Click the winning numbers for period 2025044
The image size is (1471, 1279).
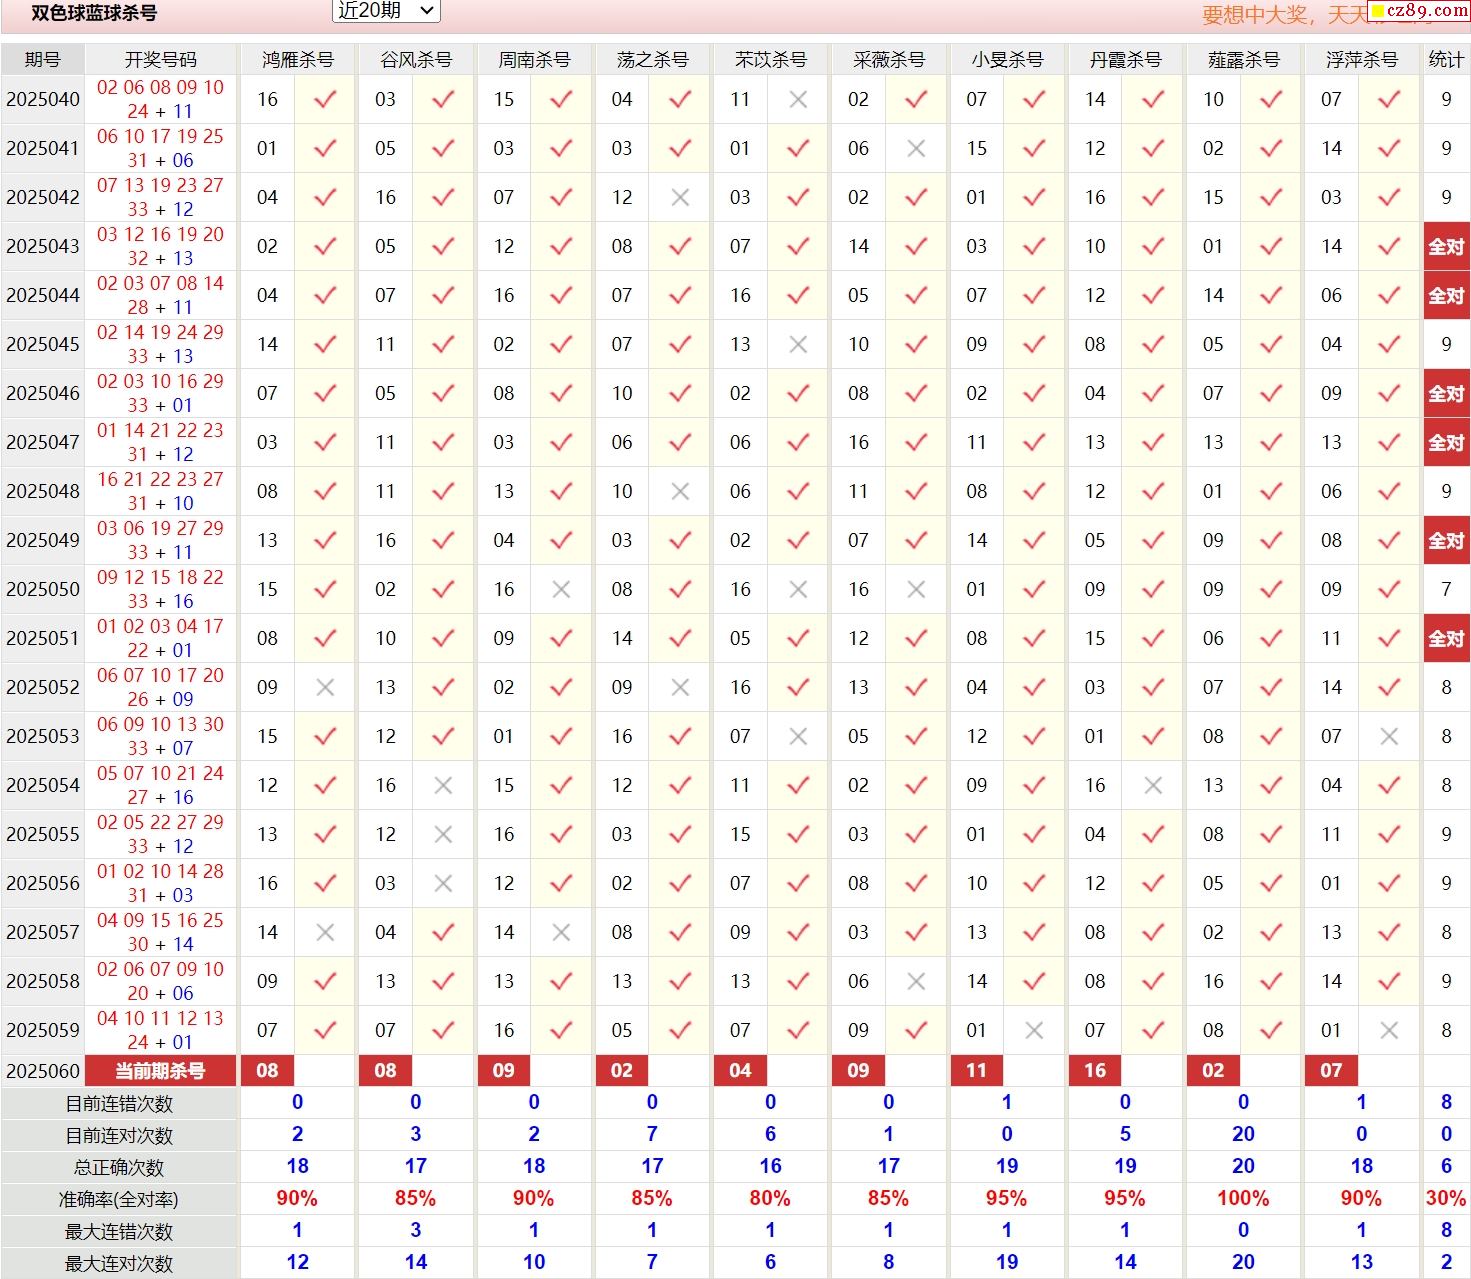click(160, 295)
